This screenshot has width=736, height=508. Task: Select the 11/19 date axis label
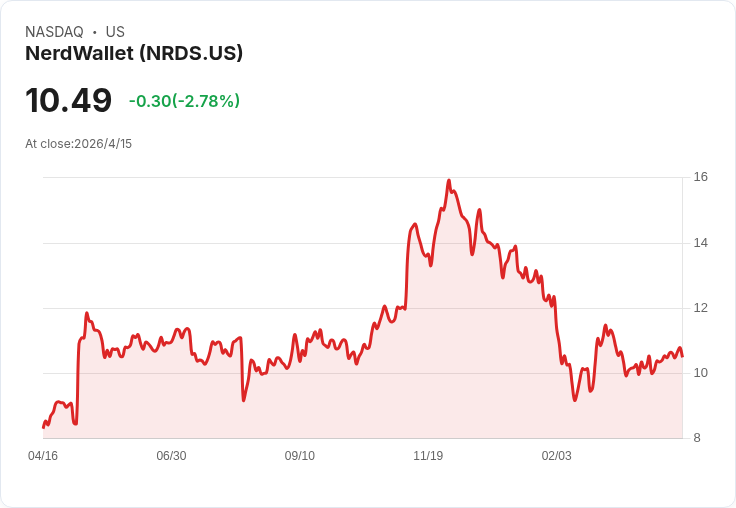pyautogui.click(x=428, y=455)
